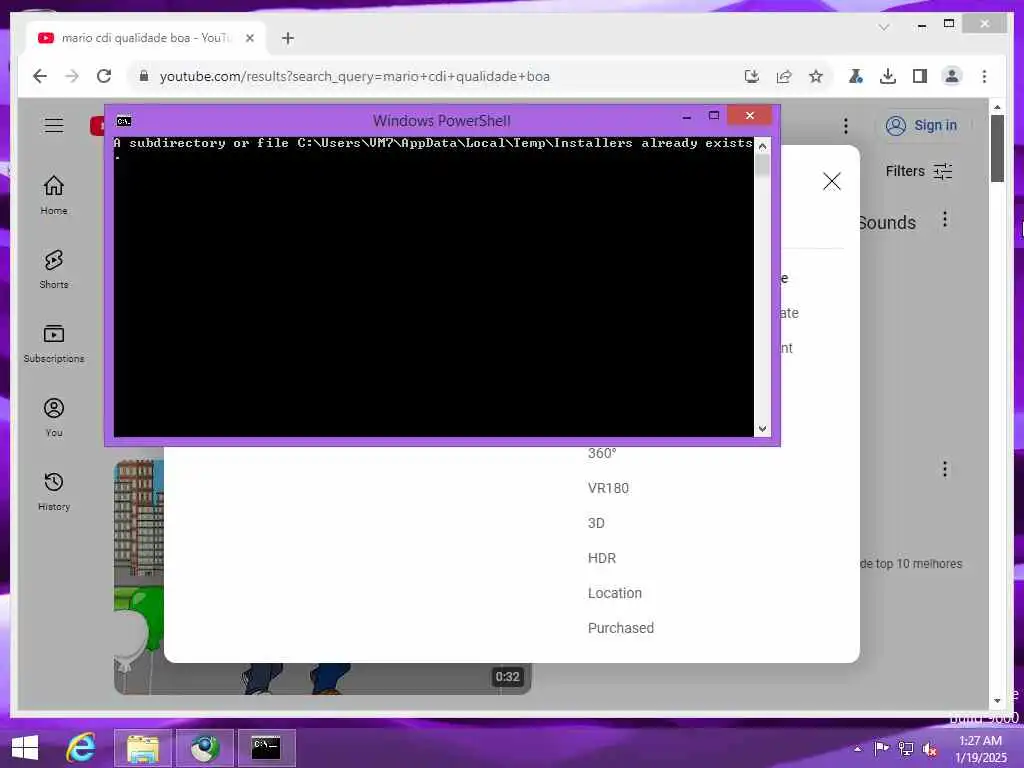1024x768 pixels.
Task: Show hidden system tray icons
Action: tap(858, 748)
